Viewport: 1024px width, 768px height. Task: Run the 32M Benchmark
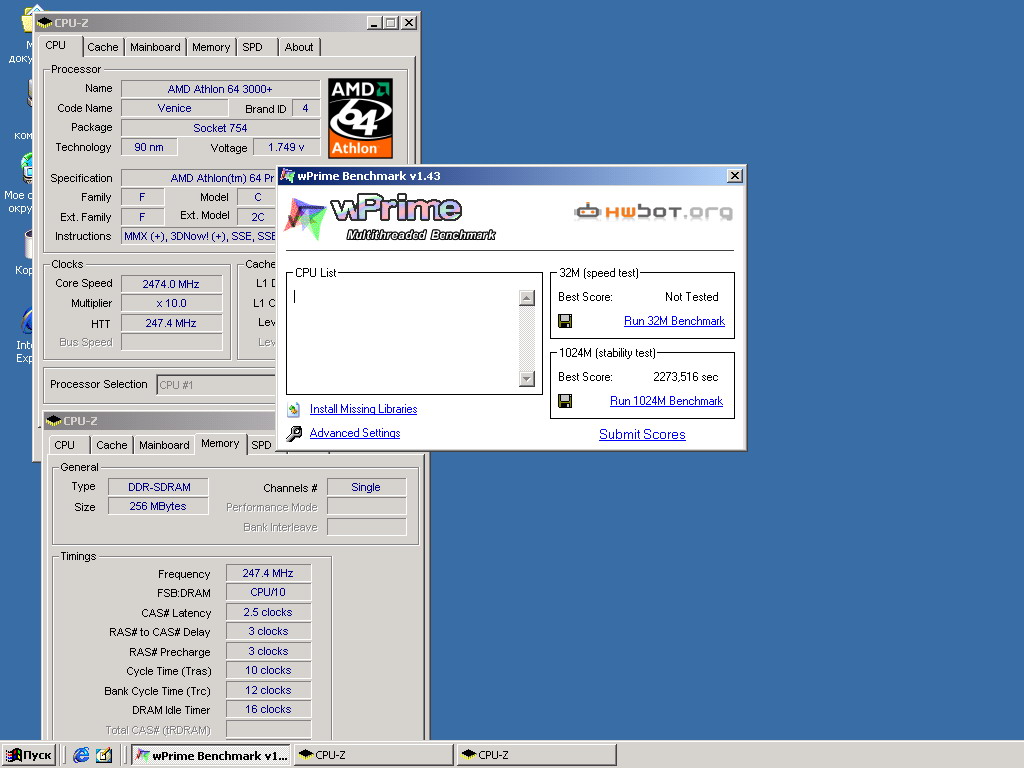[x=674, y=321]
